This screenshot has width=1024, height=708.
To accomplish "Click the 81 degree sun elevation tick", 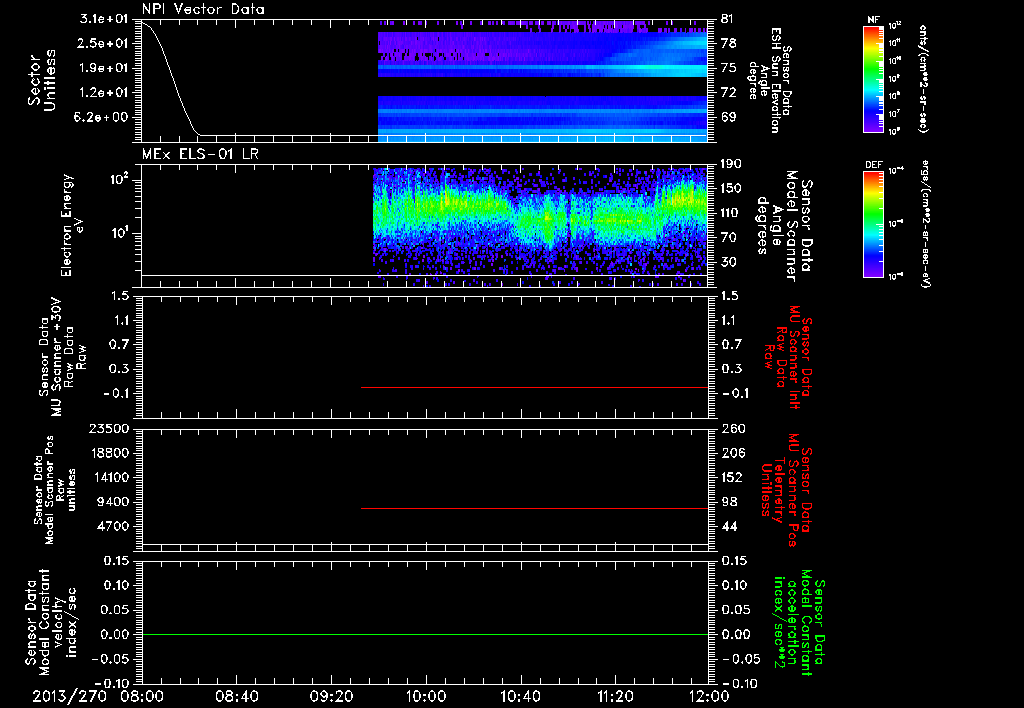I will point(728,18).
